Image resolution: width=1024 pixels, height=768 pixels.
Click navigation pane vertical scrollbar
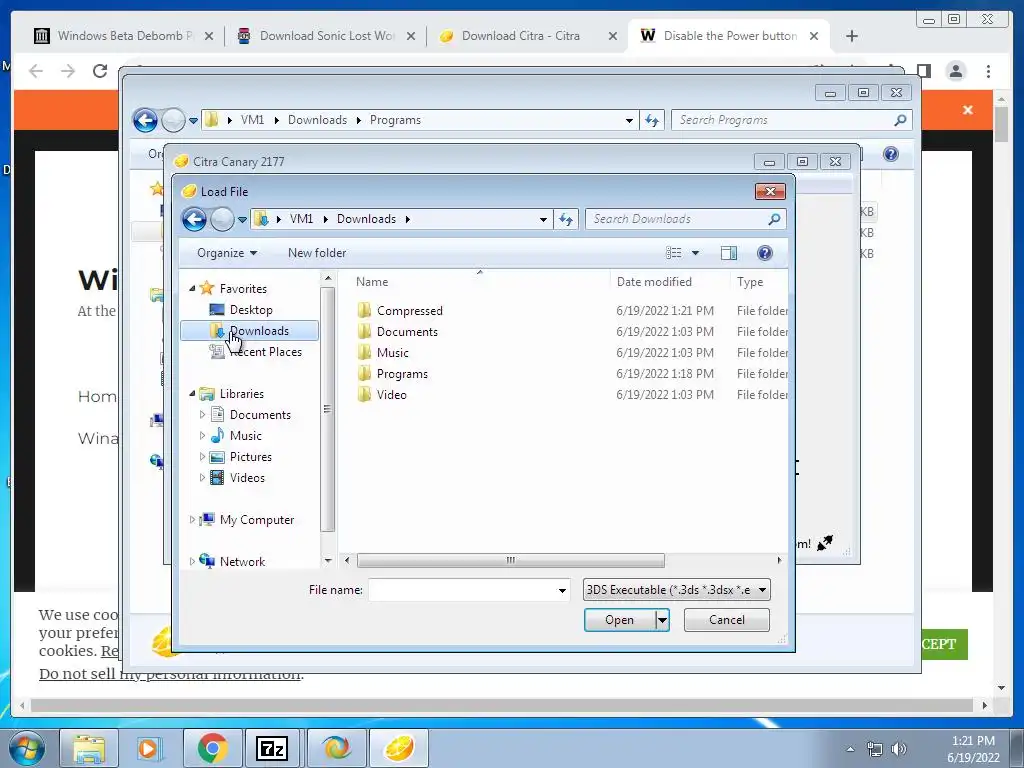[328, 409]
